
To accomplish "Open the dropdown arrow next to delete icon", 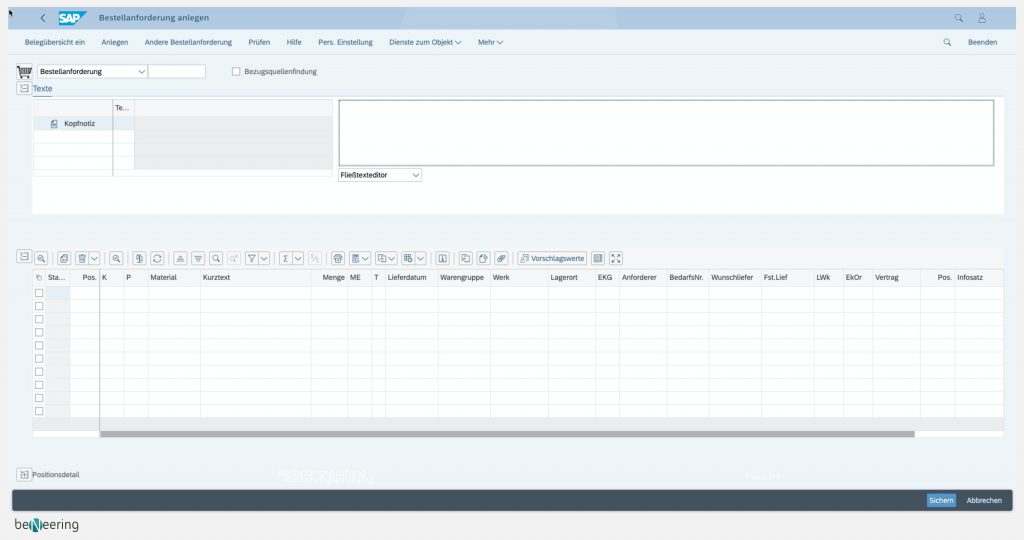I will [94, 259].
